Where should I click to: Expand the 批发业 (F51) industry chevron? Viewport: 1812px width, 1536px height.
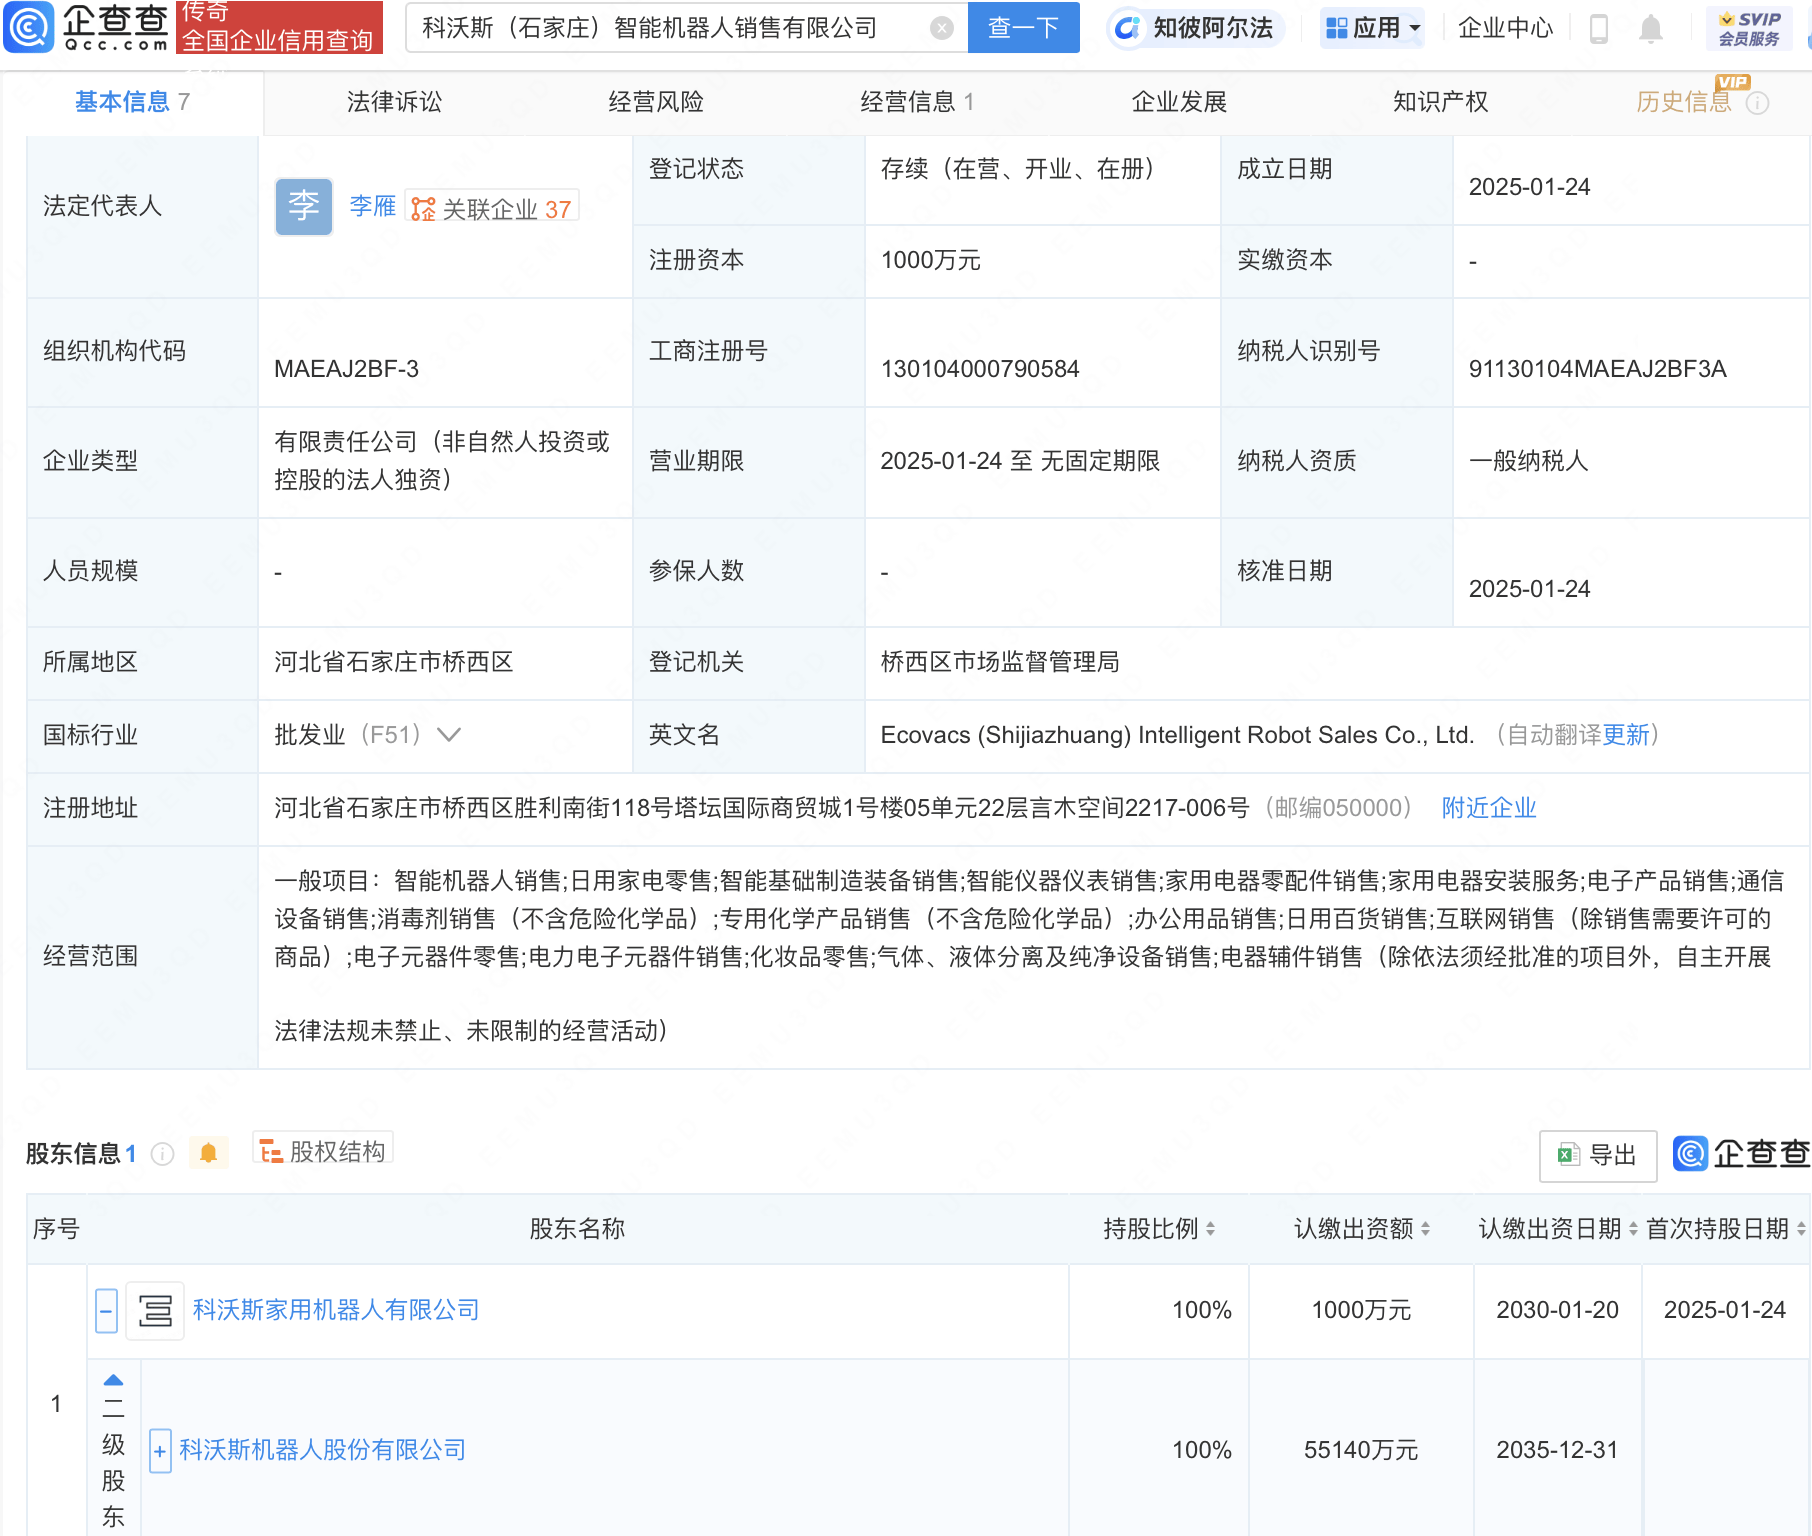click(x=449, y=735)
